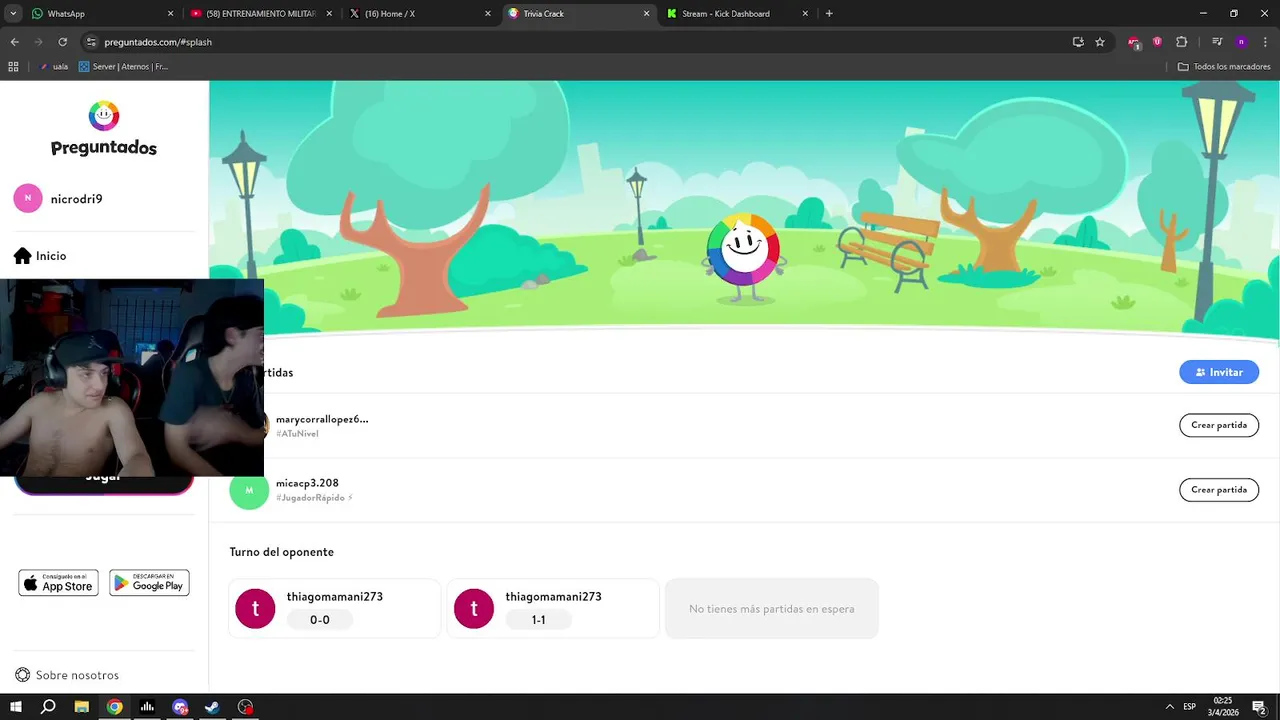Switch to the Stream - Kick Dashboard tab
Image resolution: width=1280 pixels, height=720 pixels.
[x=738, y=14]
